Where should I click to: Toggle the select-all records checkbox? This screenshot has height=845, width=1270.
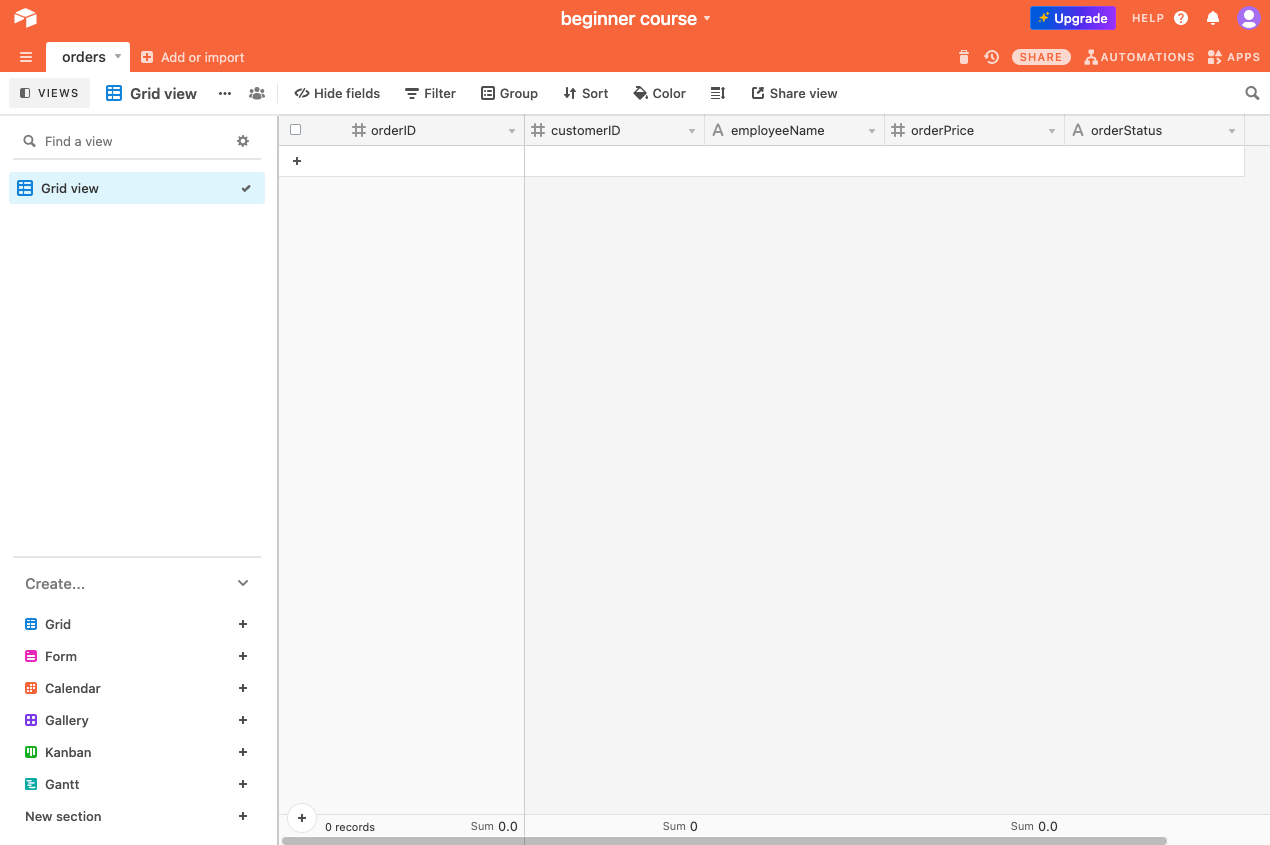295,129
